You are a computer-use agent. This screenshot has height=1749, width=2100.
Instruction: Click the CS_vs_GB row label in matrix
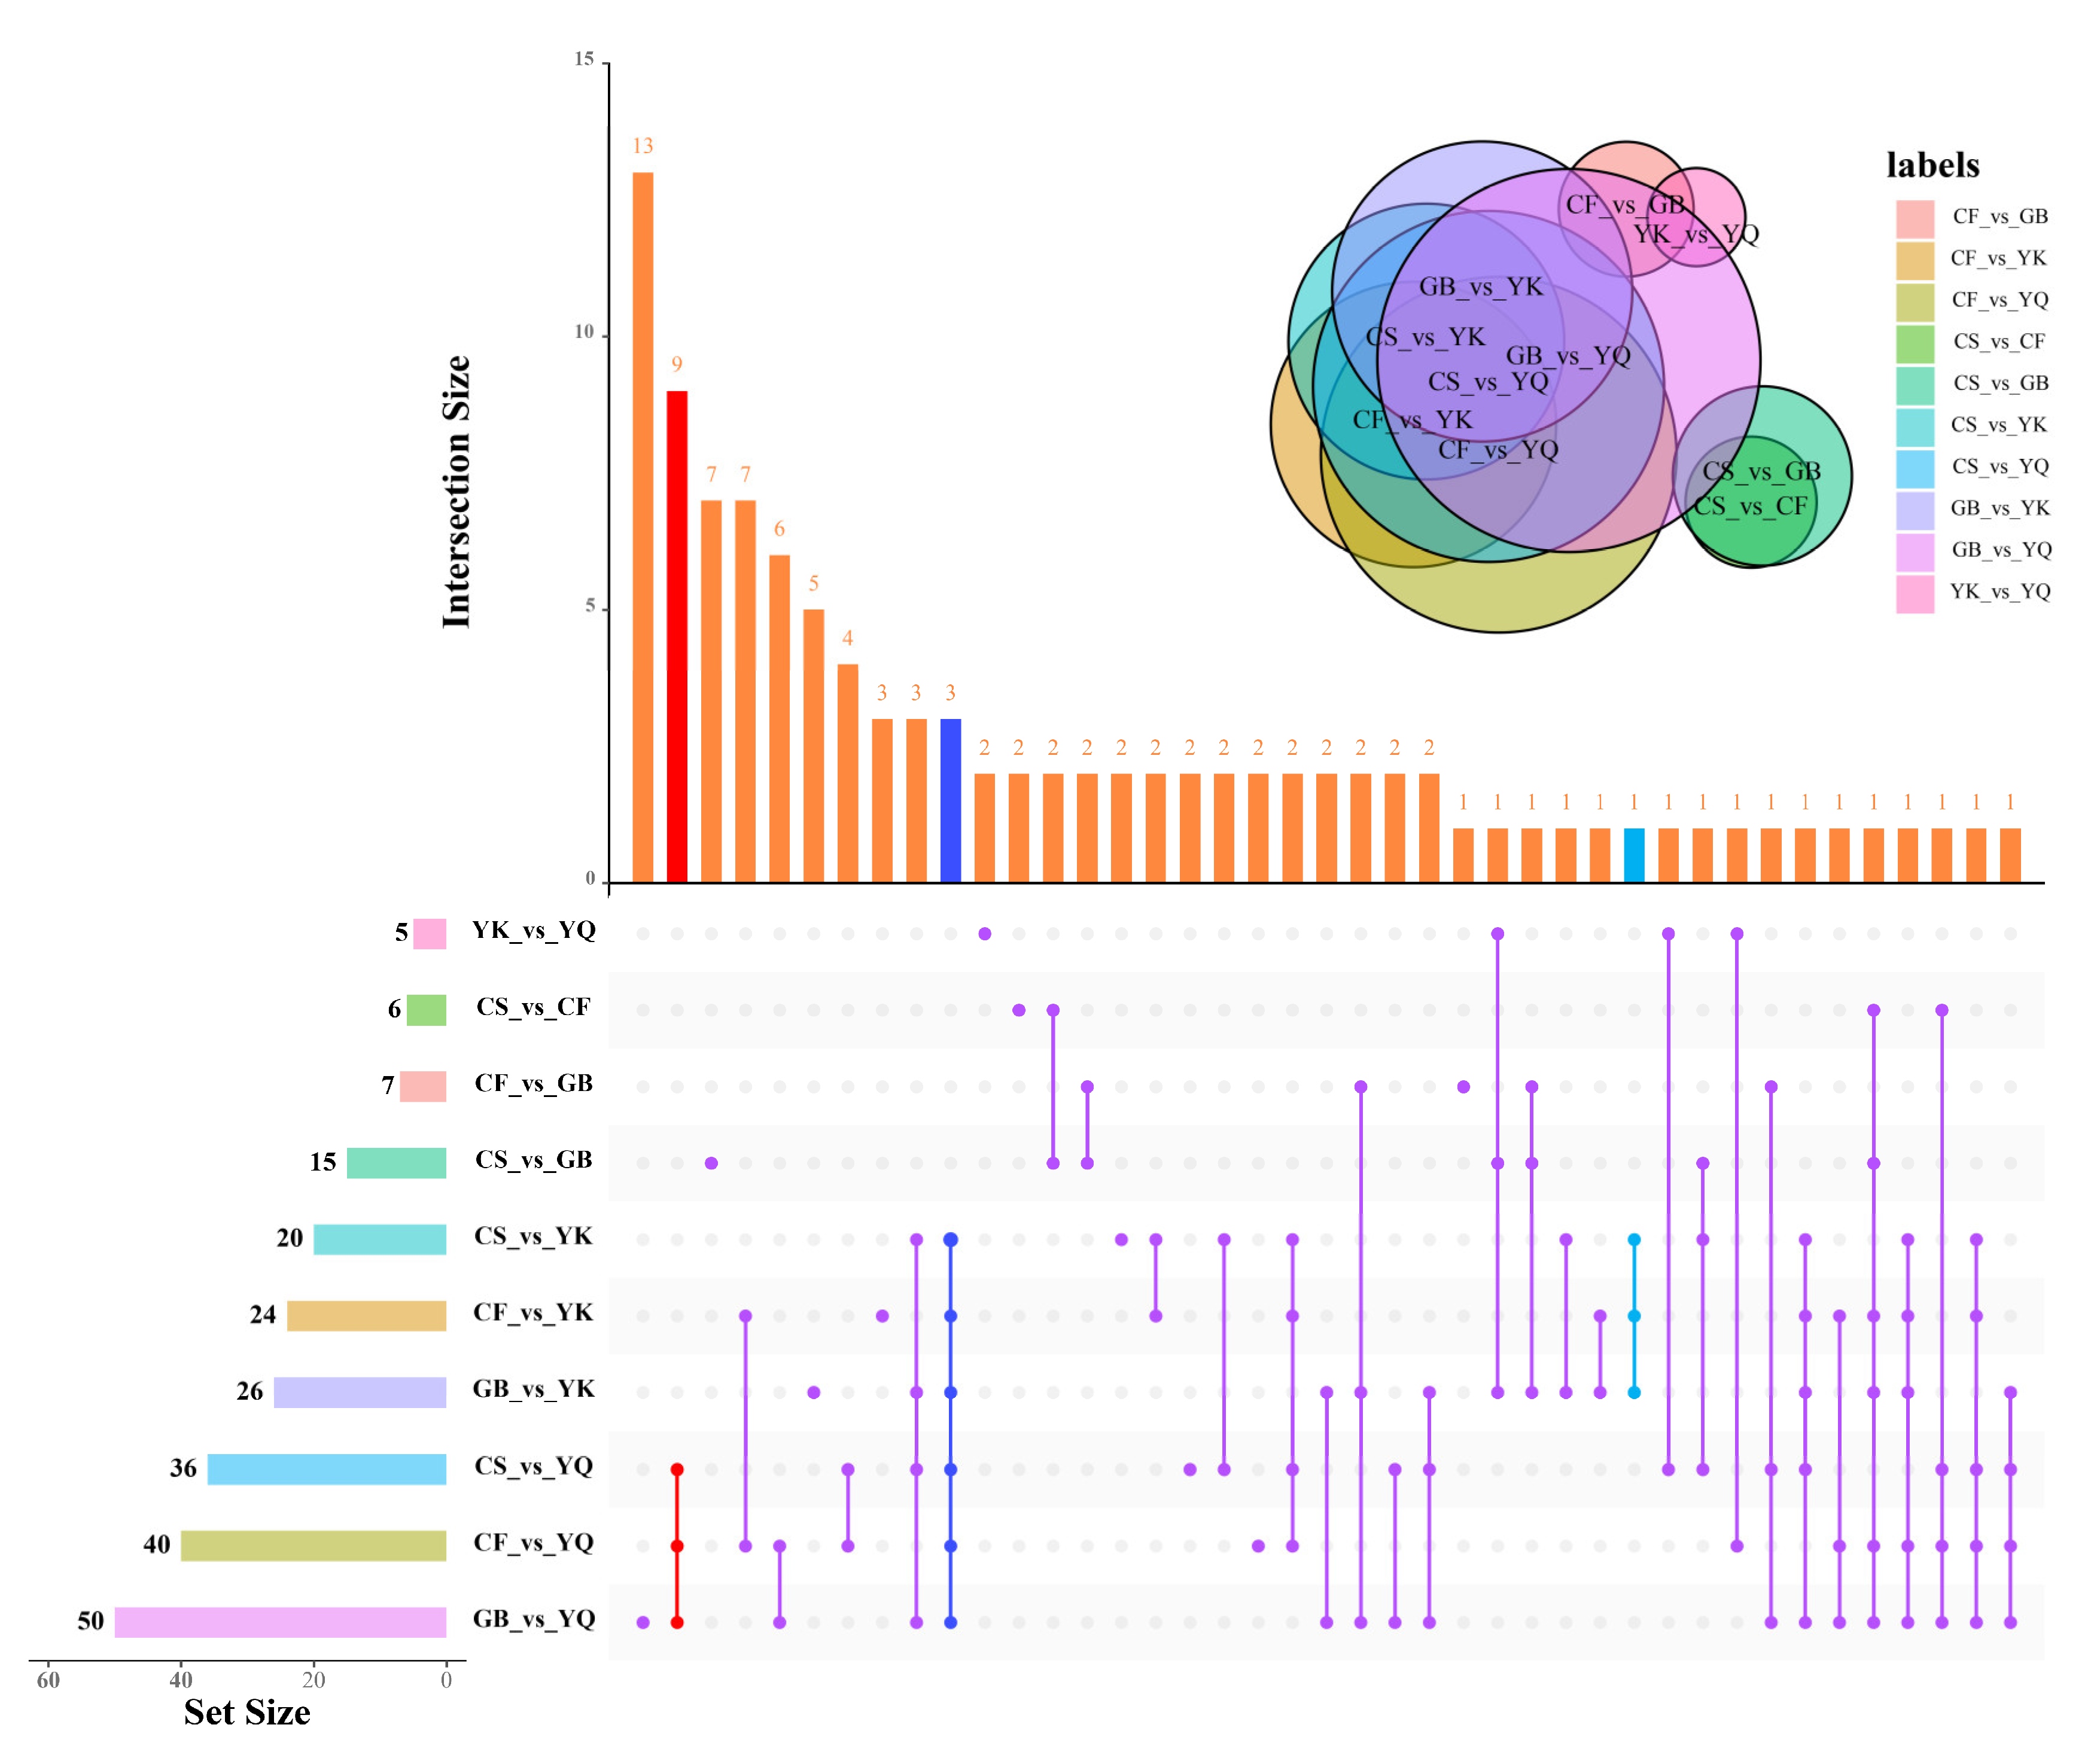tap(533, 1160)
